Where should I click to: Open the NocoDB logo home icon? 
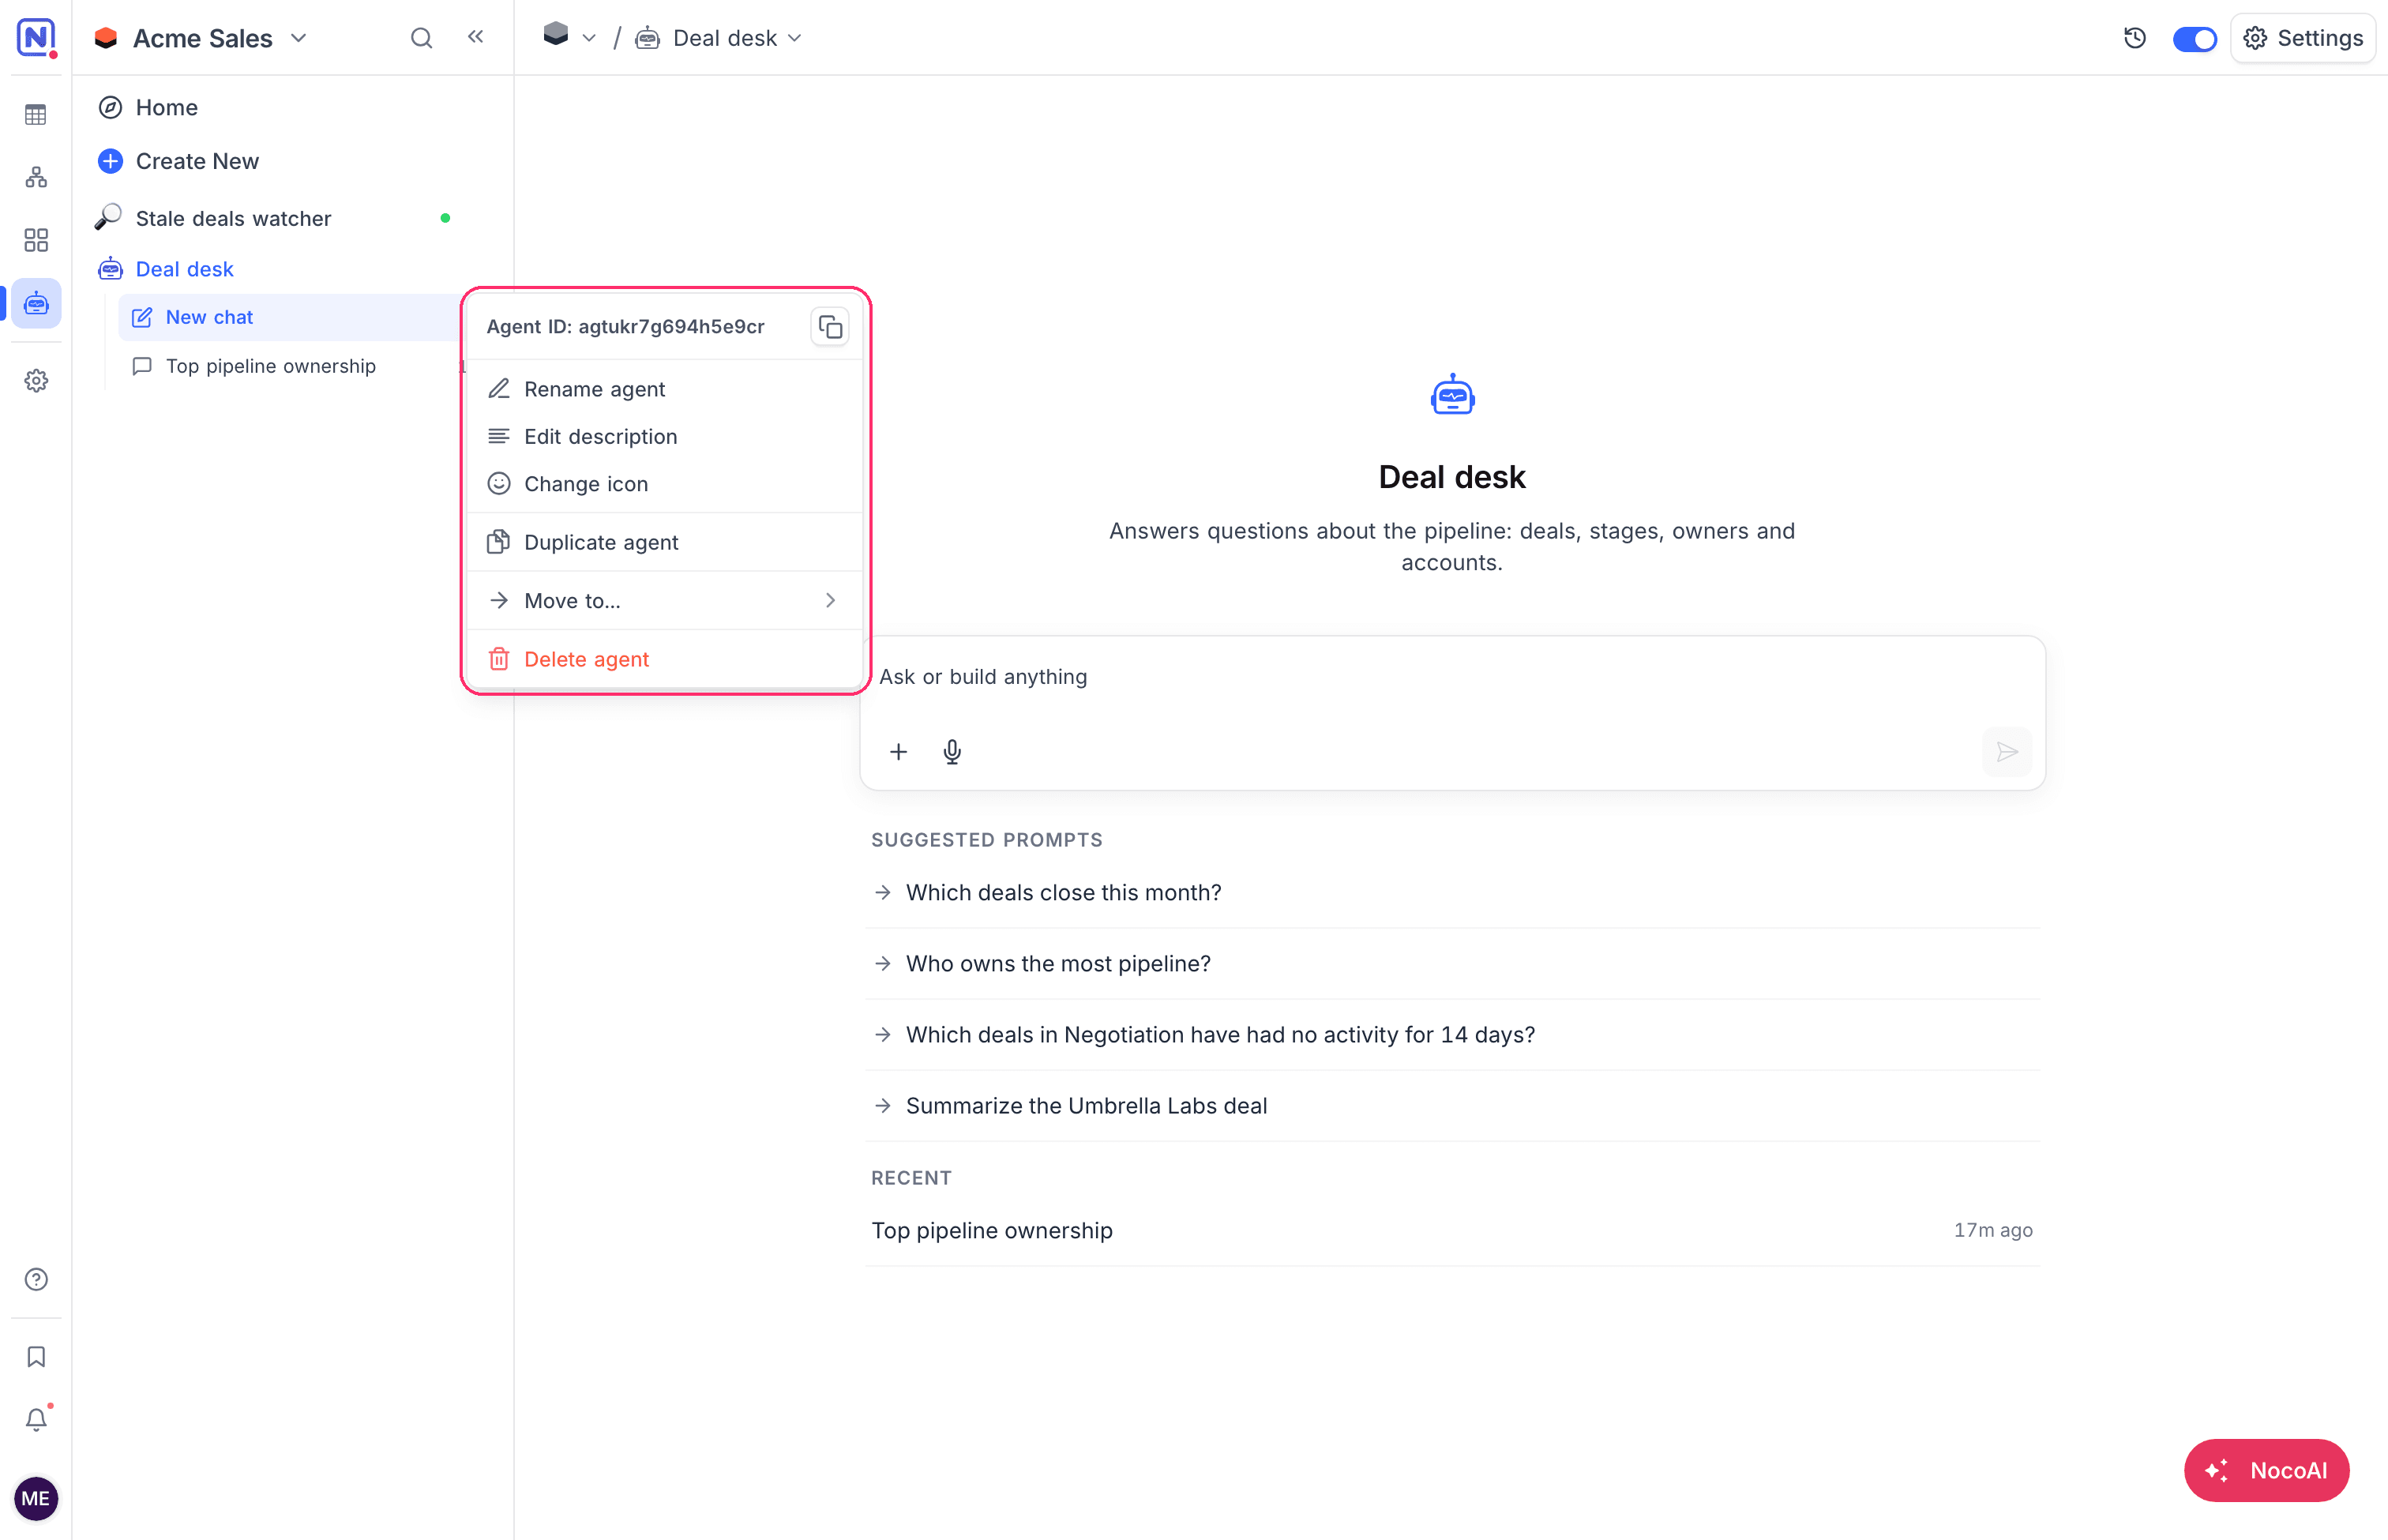[36, 38]
